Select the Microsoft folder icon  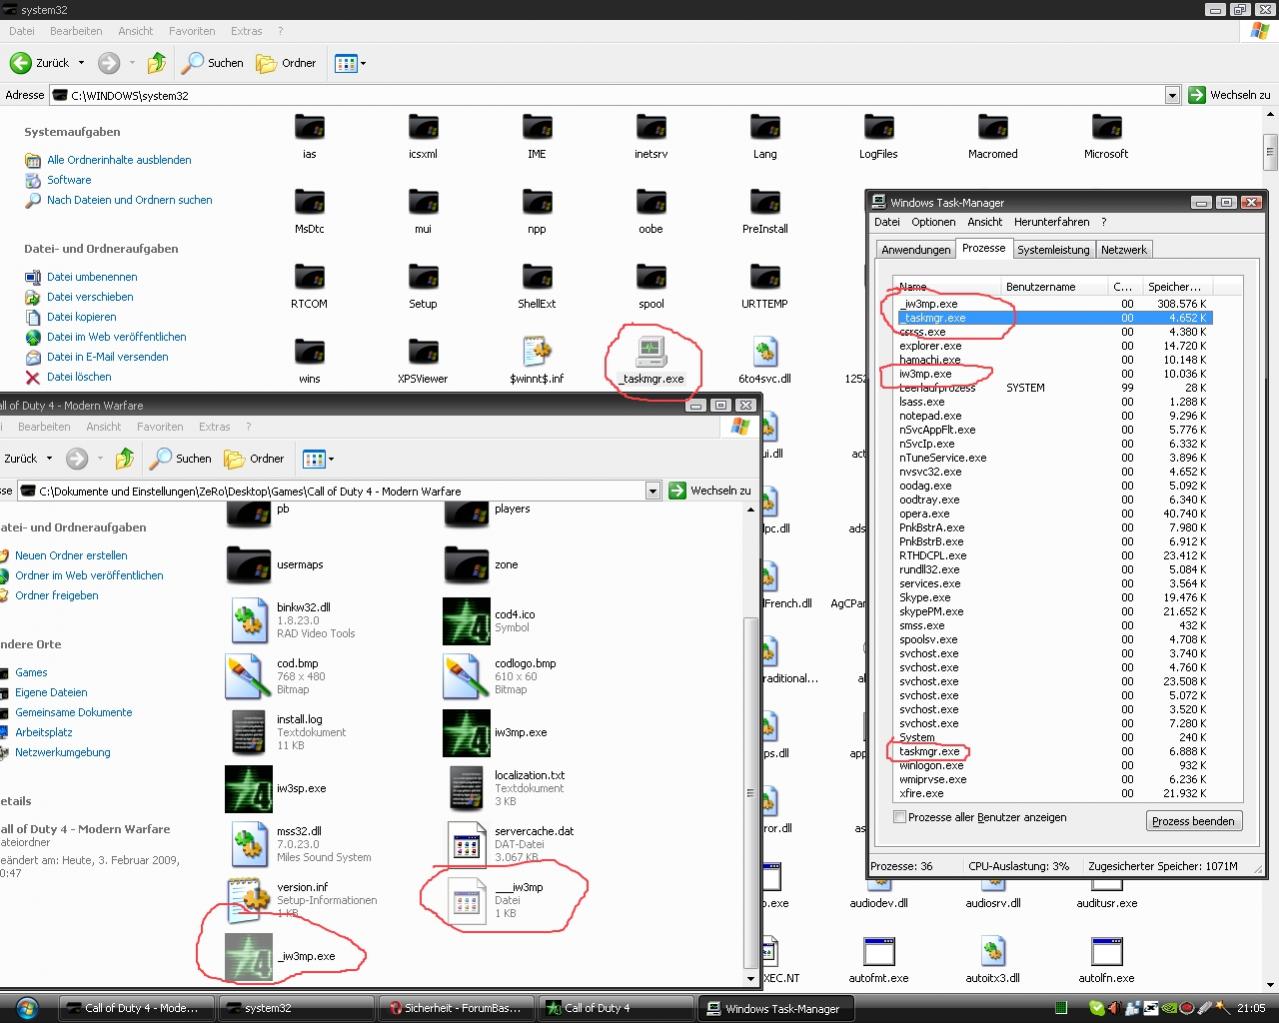pos(1107,128)
